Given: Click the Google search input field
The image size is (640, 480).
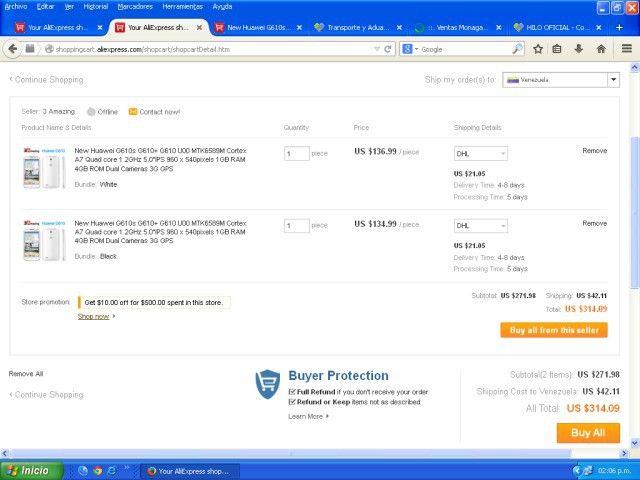Looking at the screenshot, I should pos(465,49).
